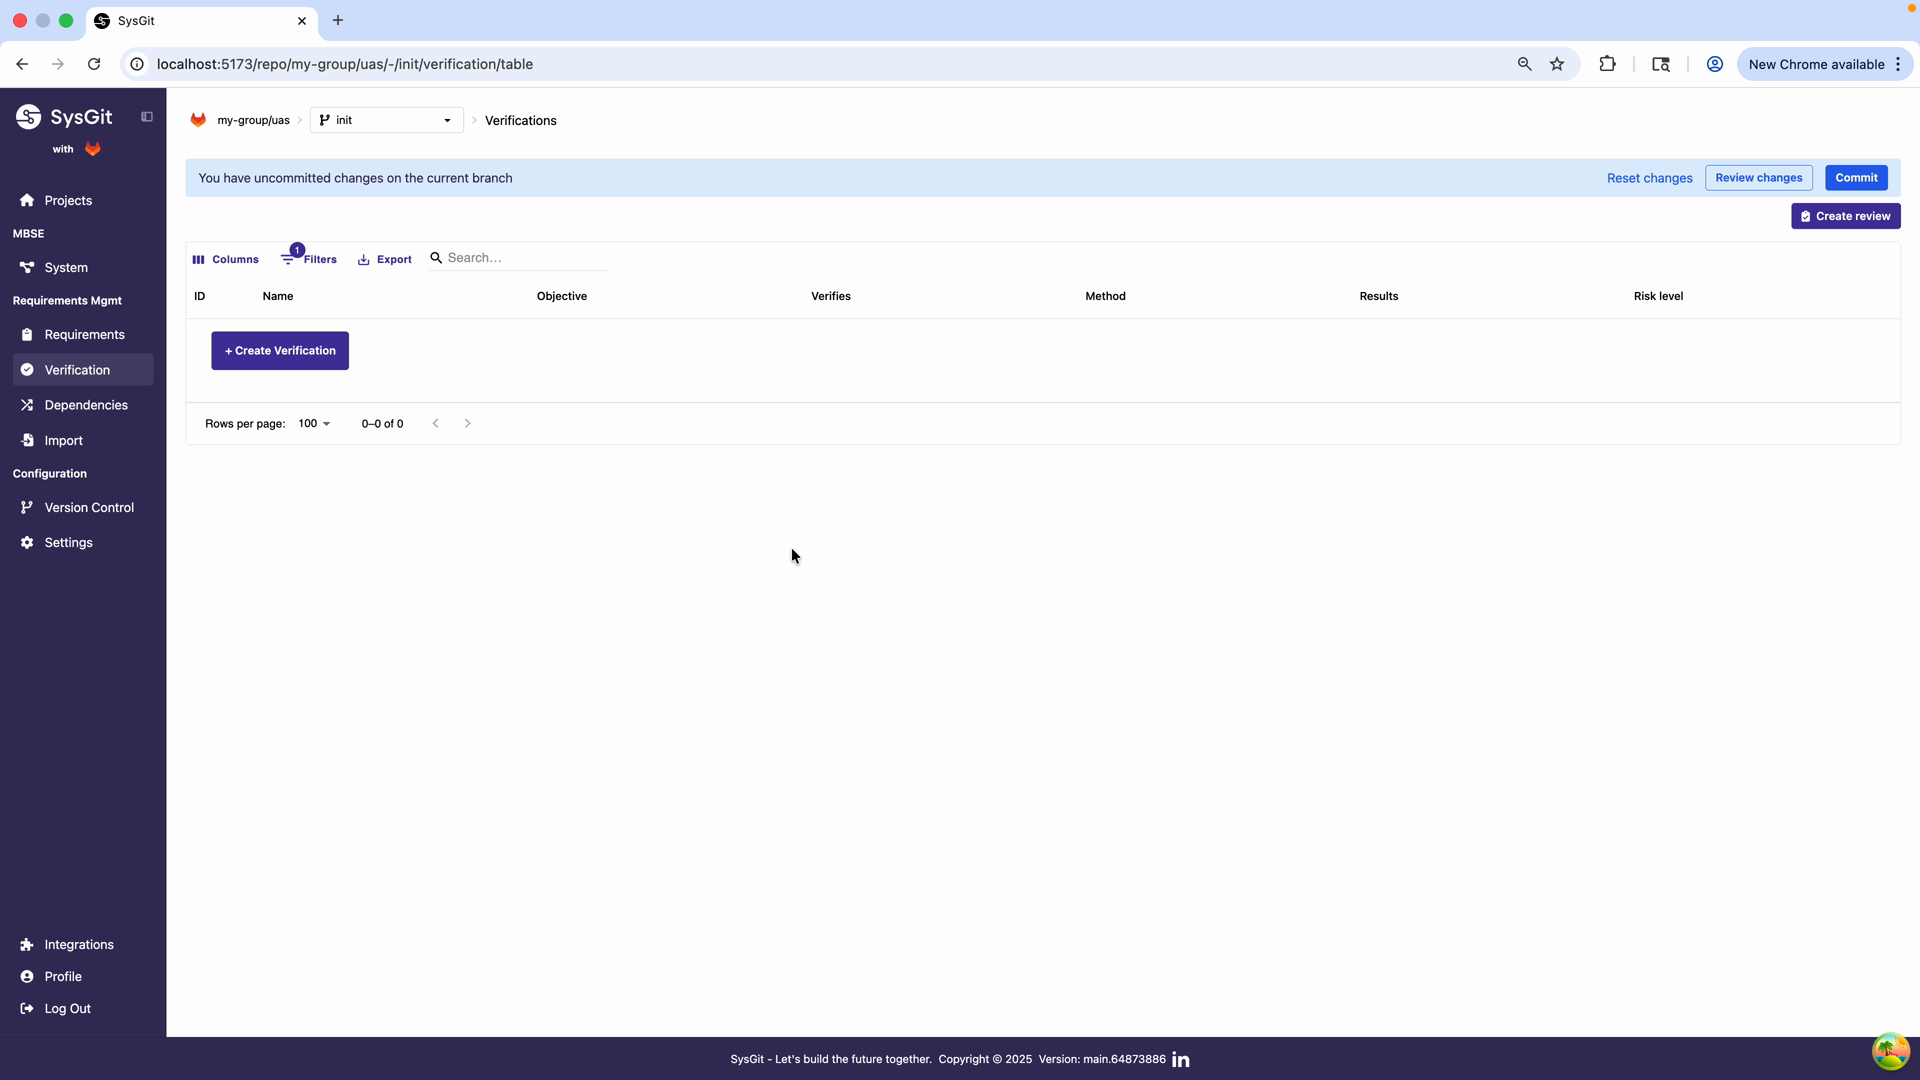Open the init branch dropdown
Screen dimensions: 1920x1080
coord(386,120)
